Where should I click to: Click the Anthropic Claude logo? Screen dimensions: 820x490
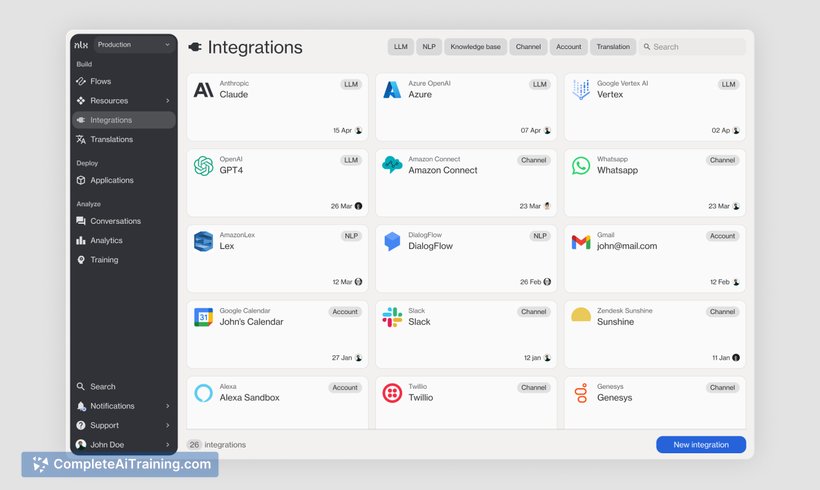point(203,90)
